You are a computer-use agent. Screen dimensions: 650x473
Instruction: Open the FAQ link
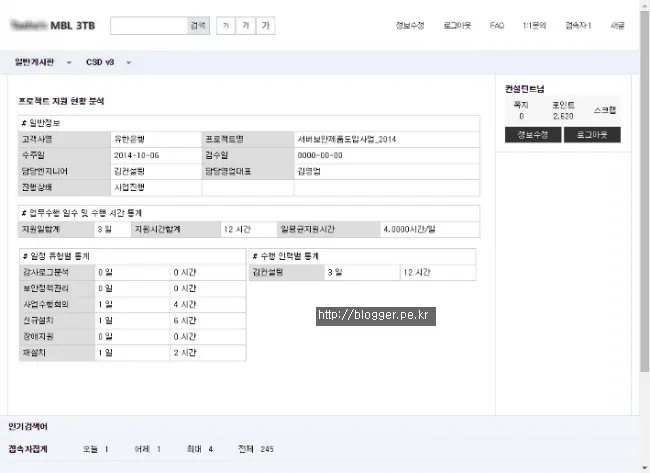coord(497,26)
